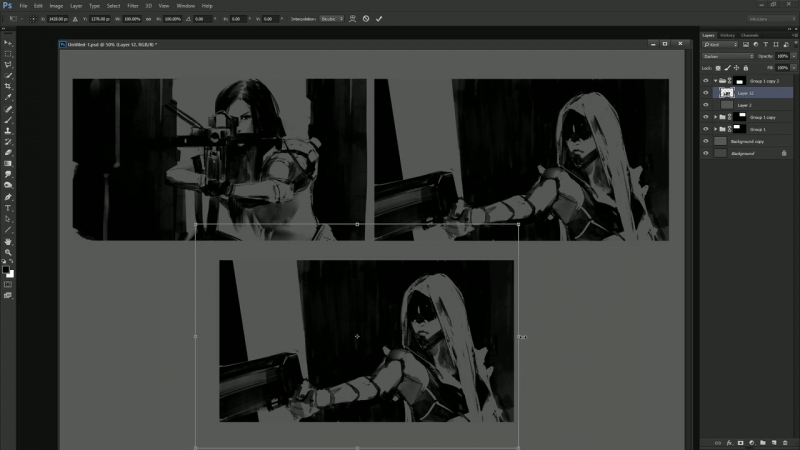Select the Type tool
This screenshot has width=800, height=450.
coord(8,207)
